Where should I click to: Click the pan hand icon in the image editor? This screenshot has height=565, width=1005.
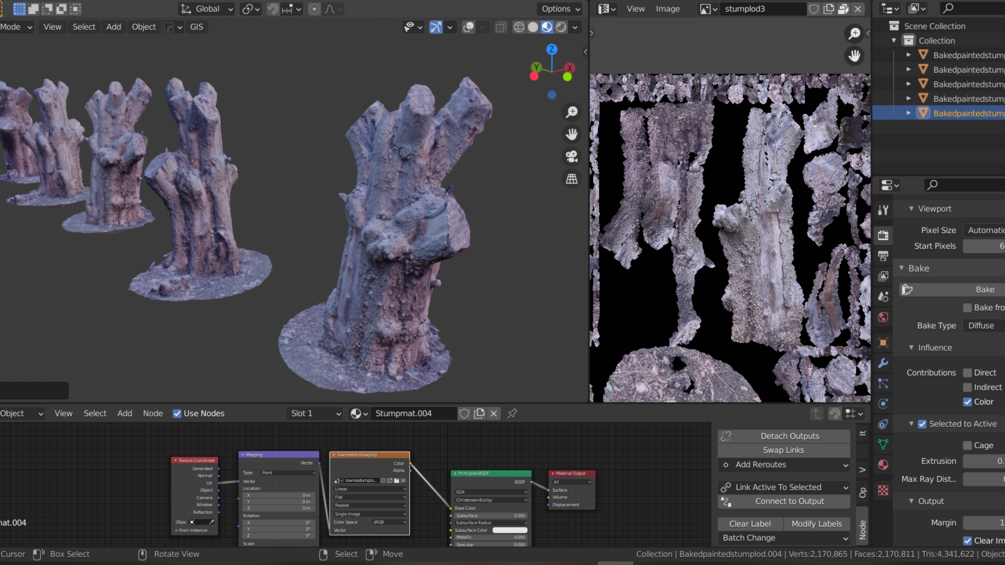pyautogui.click(x=854, y=56)
